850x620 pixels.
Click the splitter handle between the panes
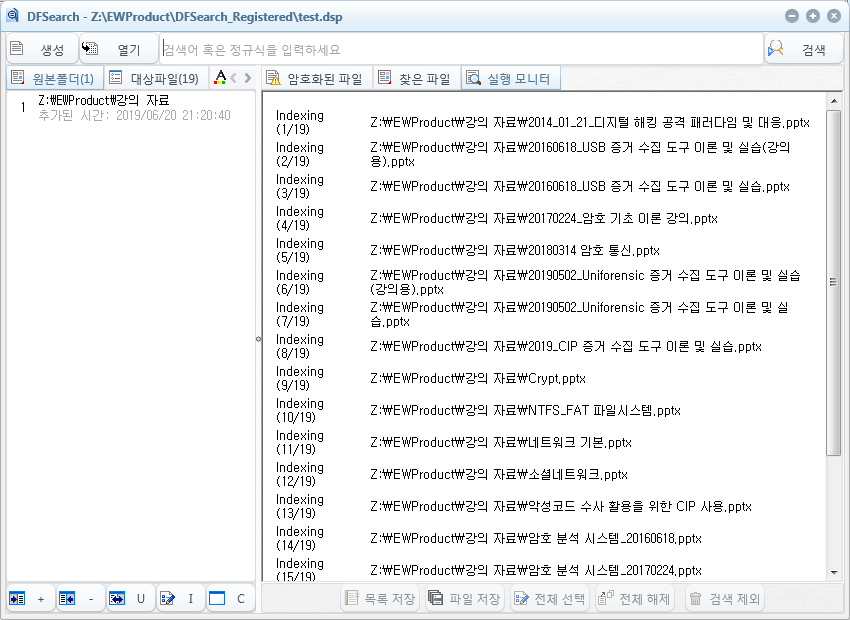258,339
